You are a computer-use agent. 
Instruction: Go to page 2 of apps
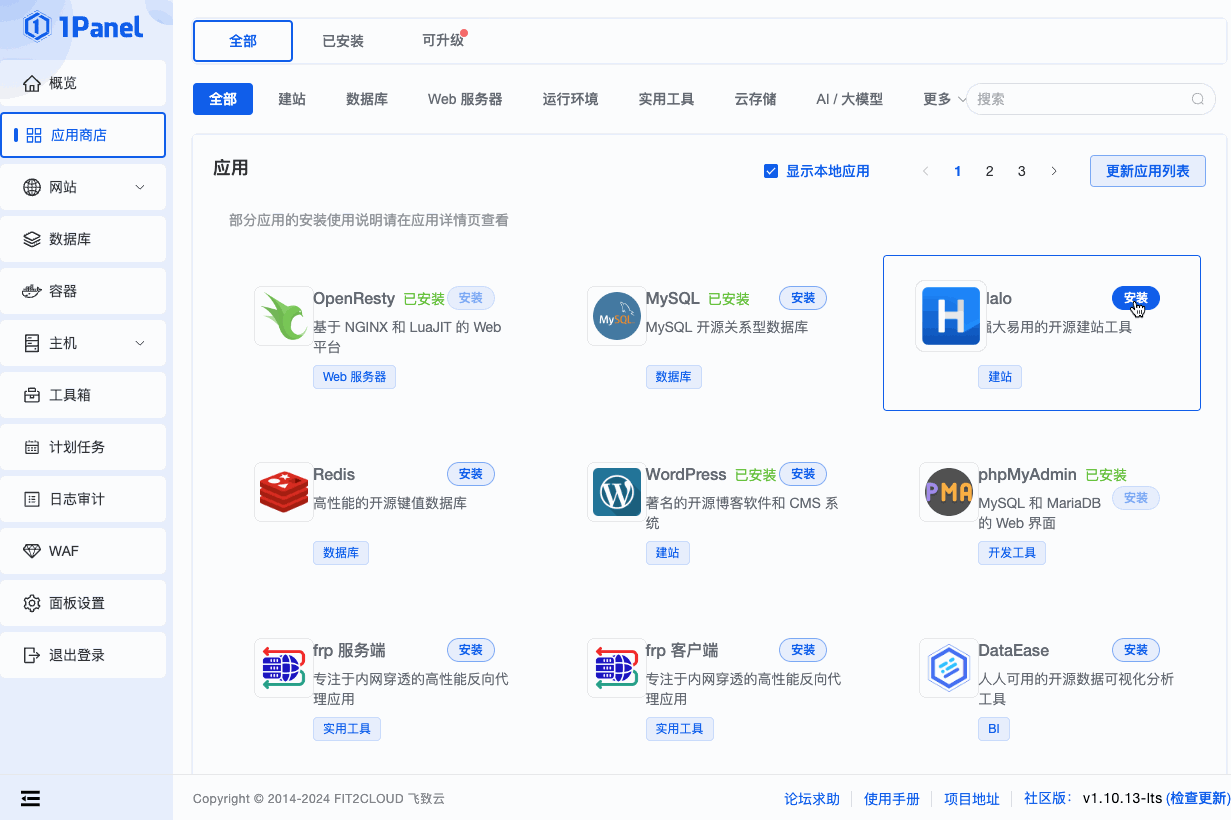click(x=989, y=171)
